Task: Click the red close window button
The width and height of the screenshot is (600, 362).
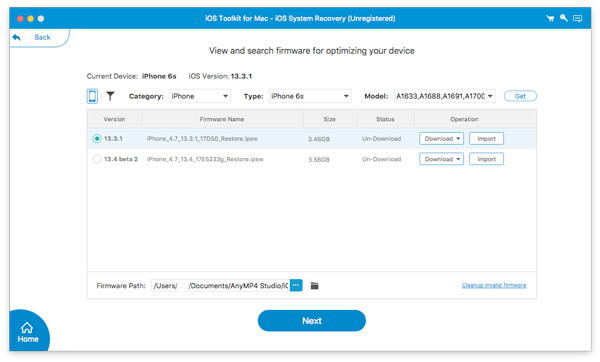Action: coord(20,18)
